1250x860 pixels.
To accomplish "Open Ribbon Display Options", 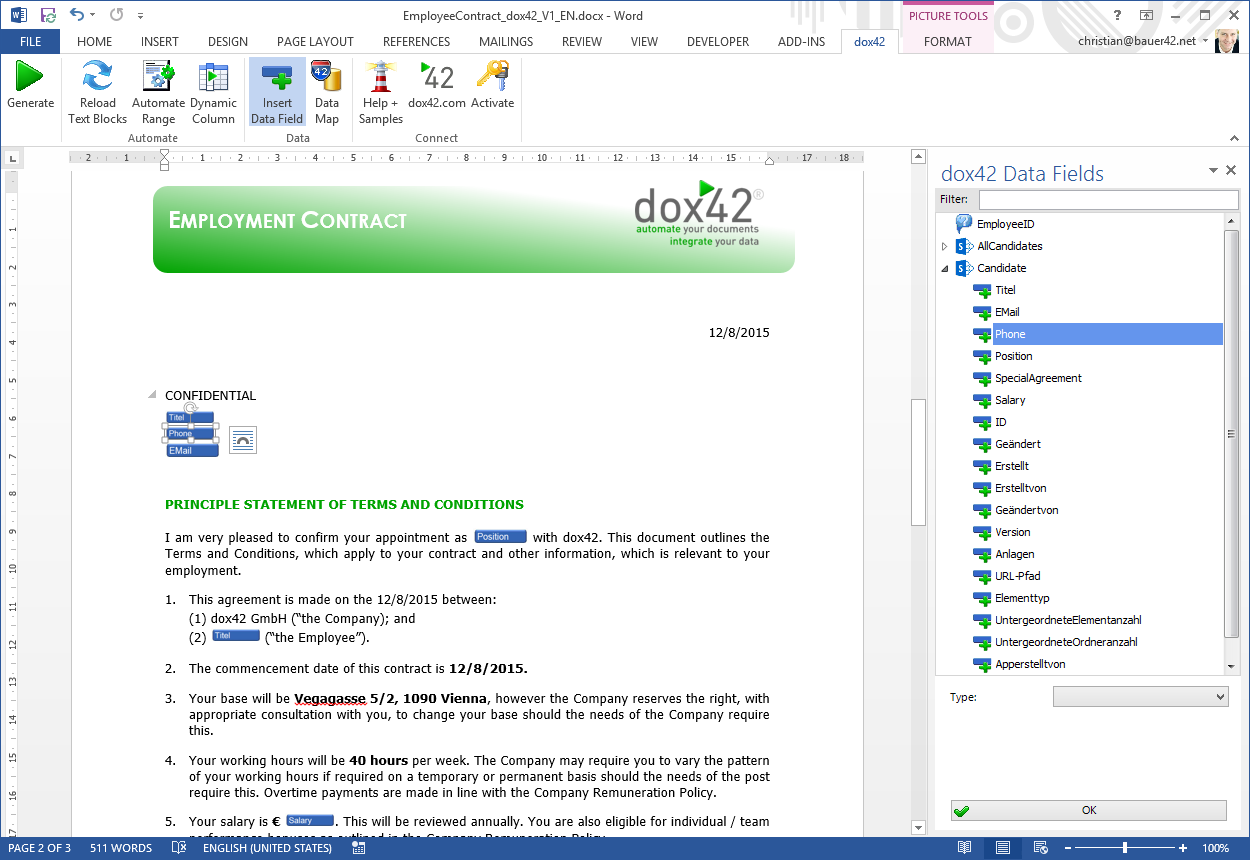I will (x=1146, y=15).
